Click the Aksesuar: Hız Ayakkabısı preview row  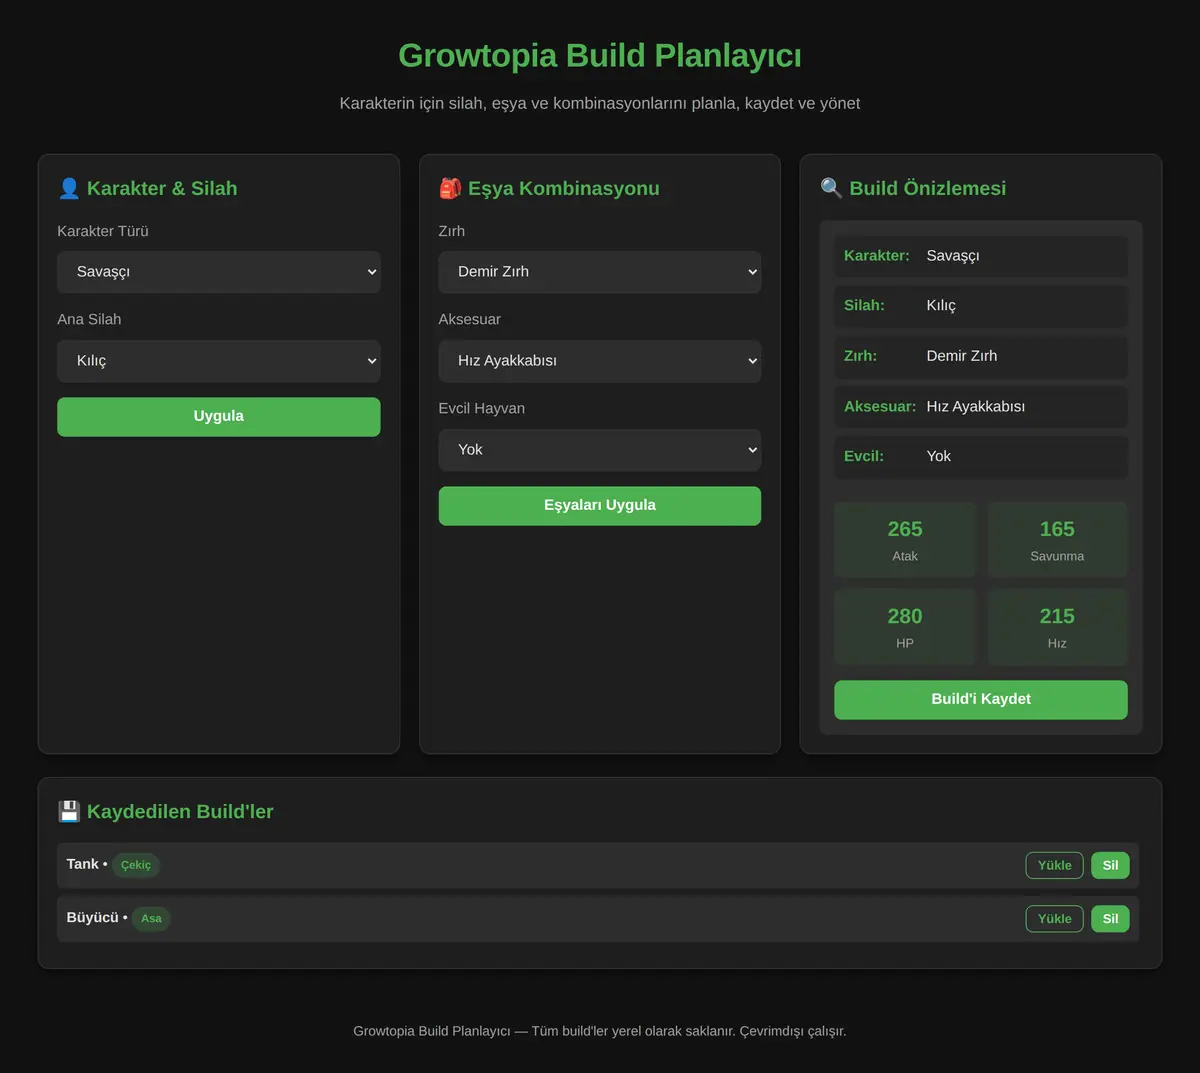(981, 406)
